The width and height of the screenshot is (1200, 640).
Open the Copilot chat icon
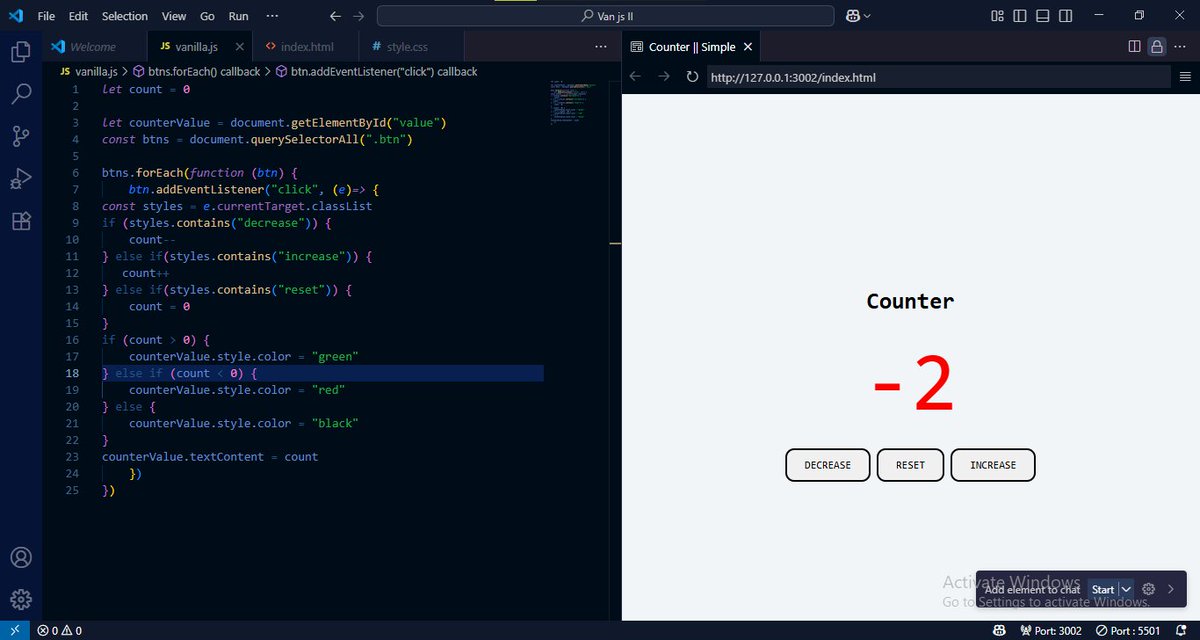click(853, 16)
